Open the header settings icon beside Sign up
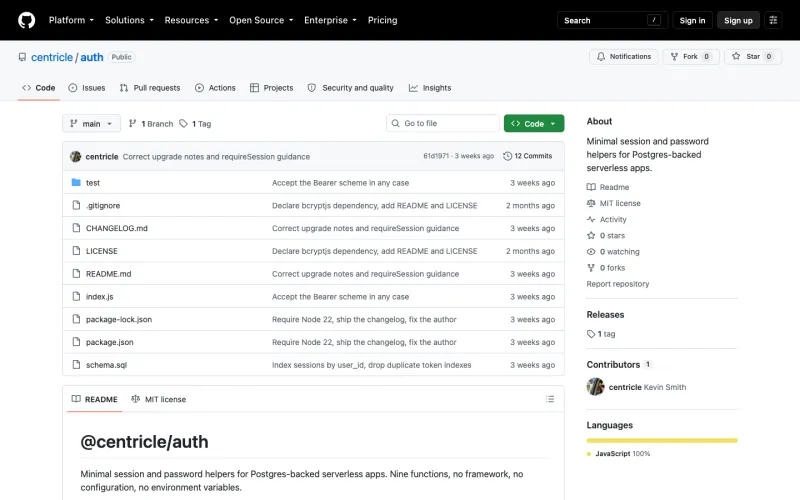 (x=773, y=20)
